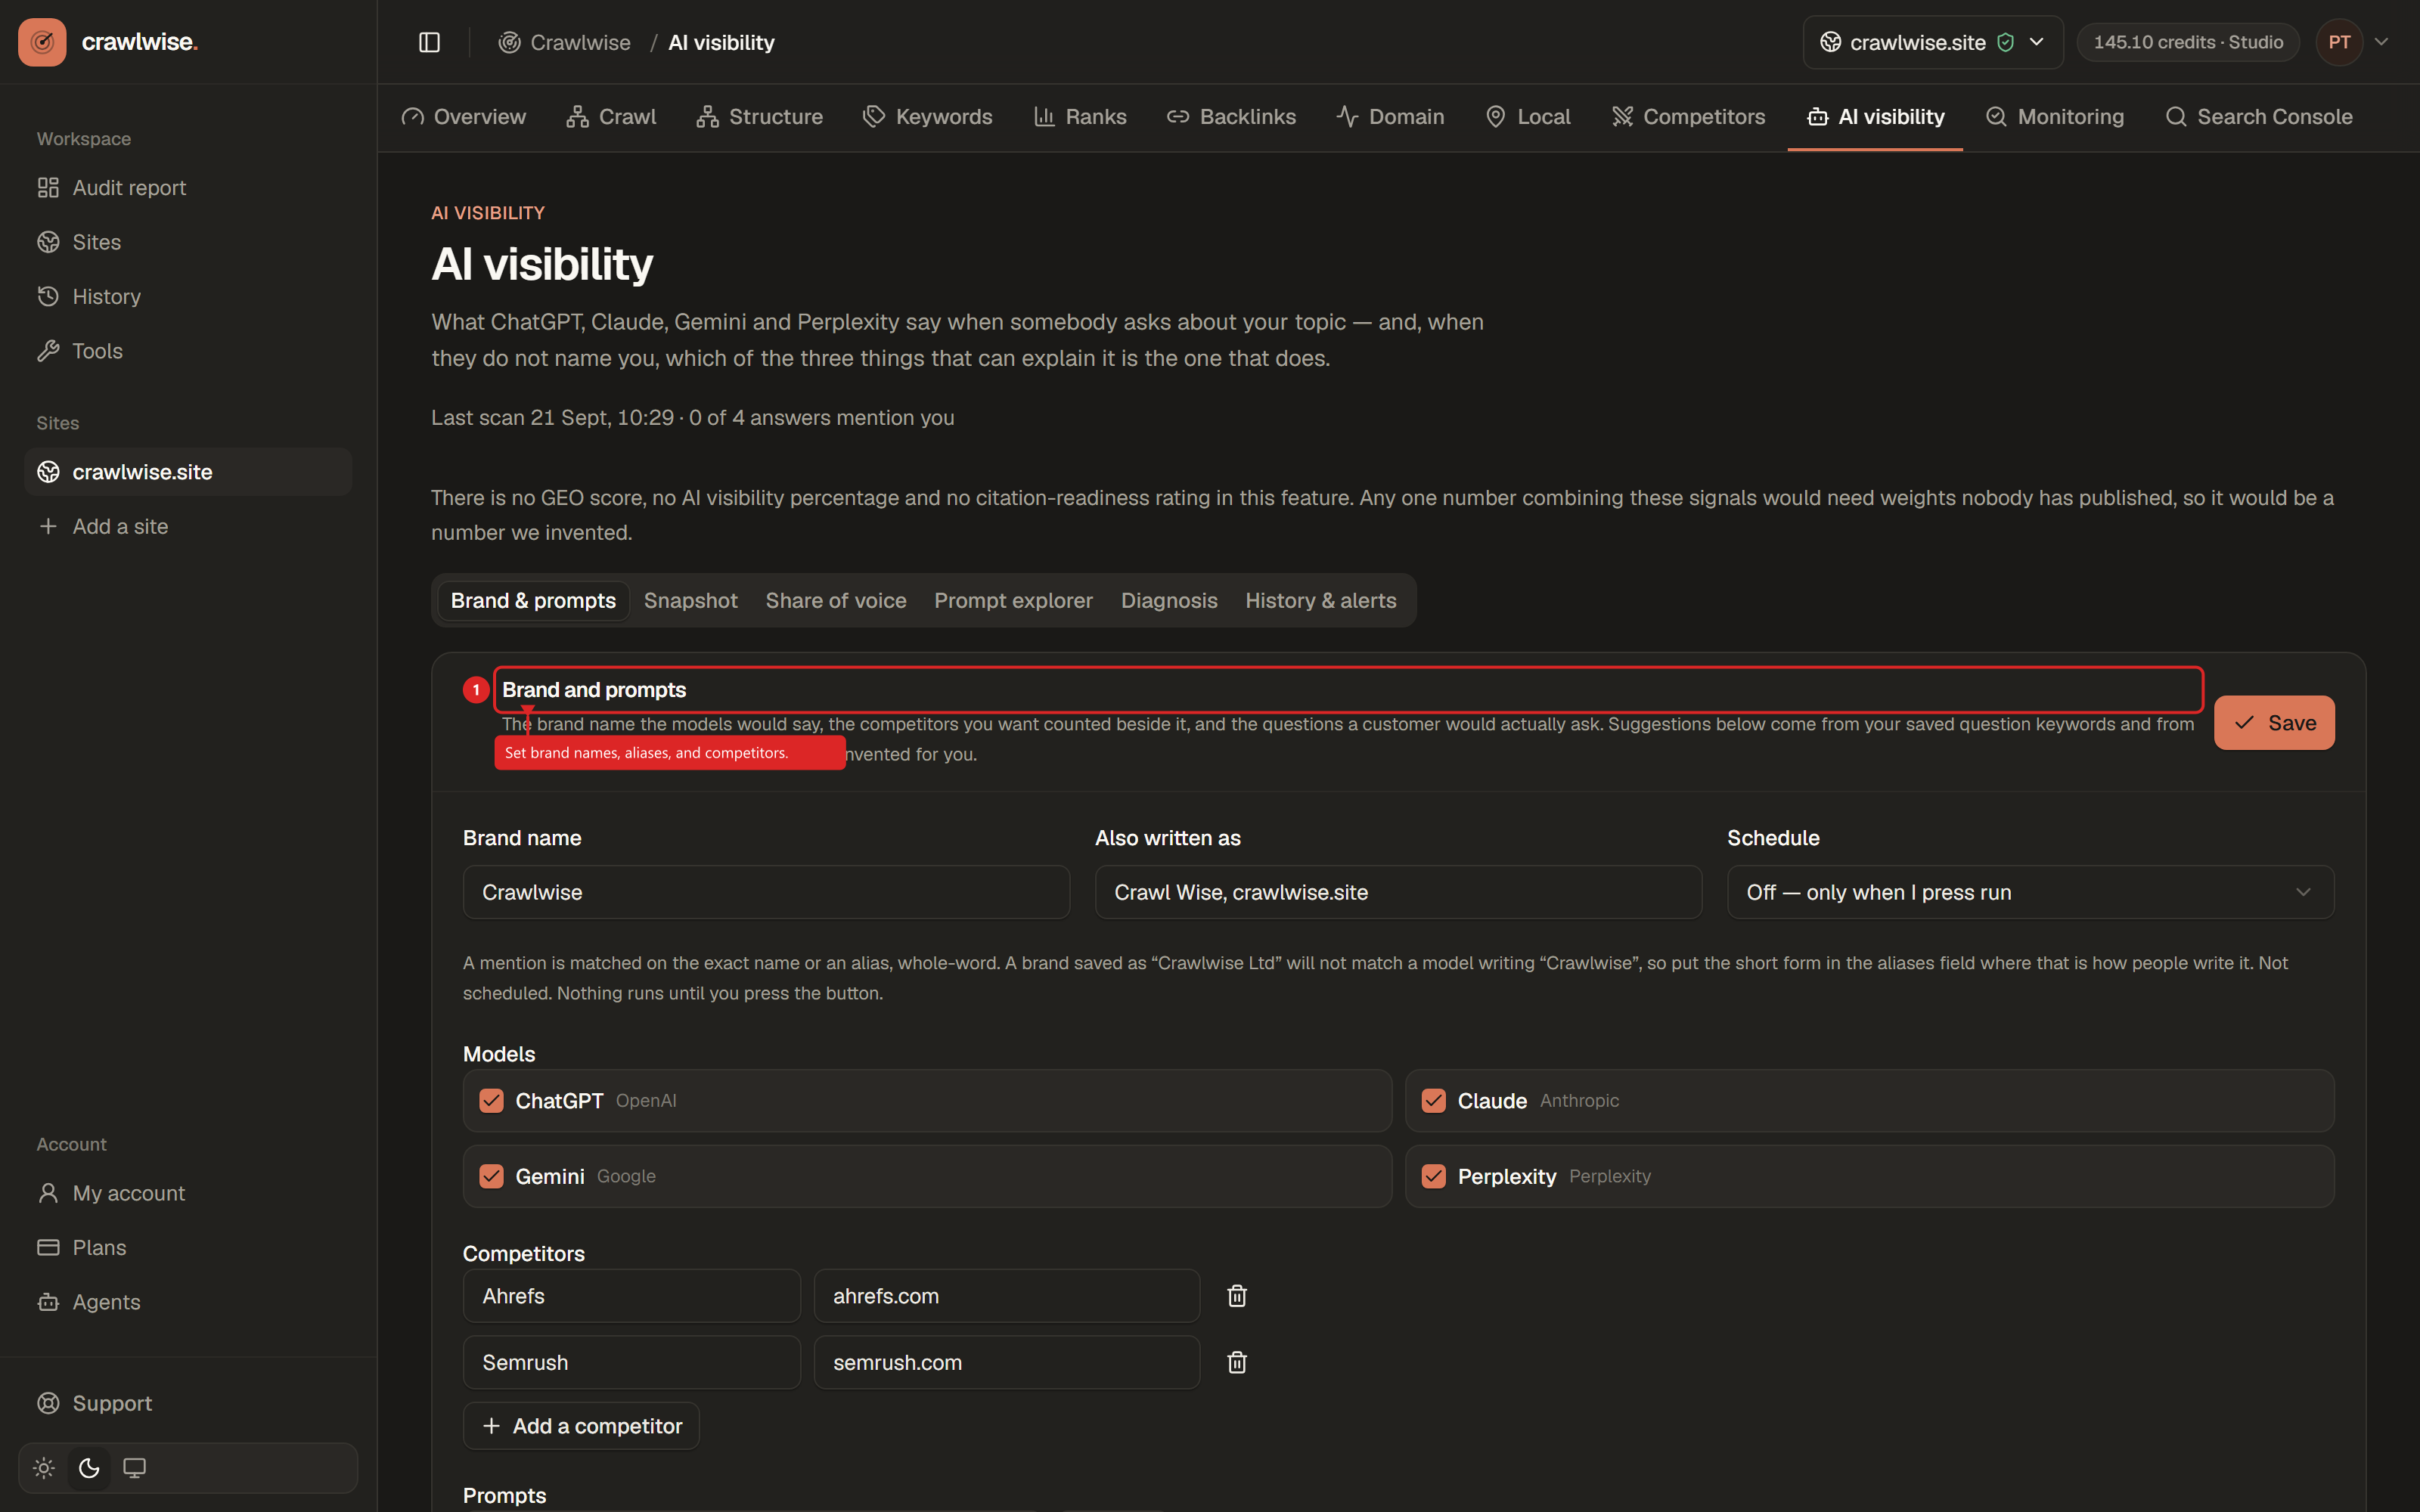Toggle the Gemini model checkbox

click(491, 1176)
